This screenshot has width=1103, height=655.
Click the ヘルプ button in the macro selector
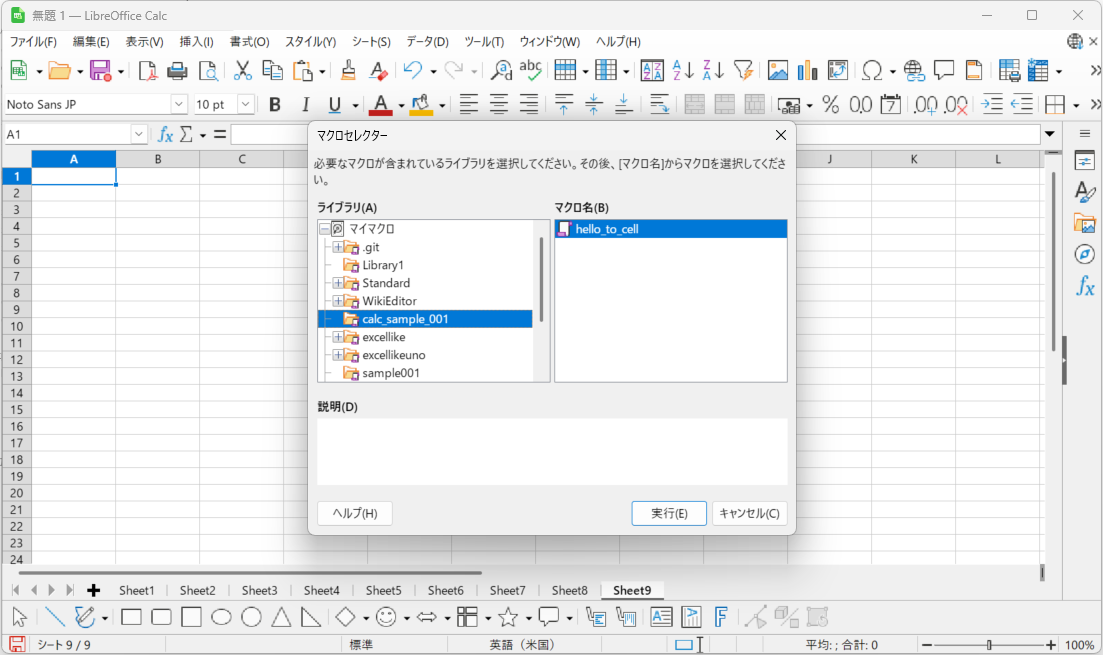pyautogui.click(x=354, y=513)
